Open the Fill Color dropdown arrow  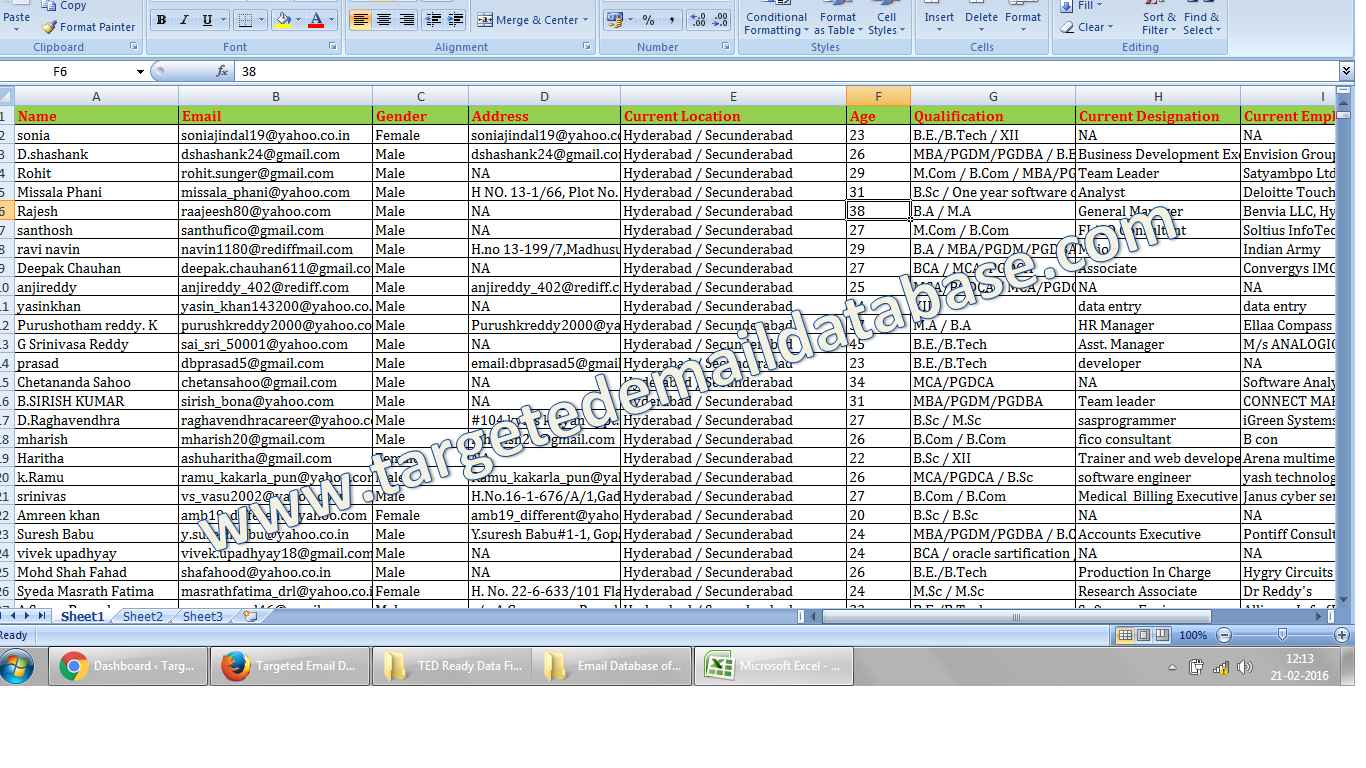pos(296,20)
